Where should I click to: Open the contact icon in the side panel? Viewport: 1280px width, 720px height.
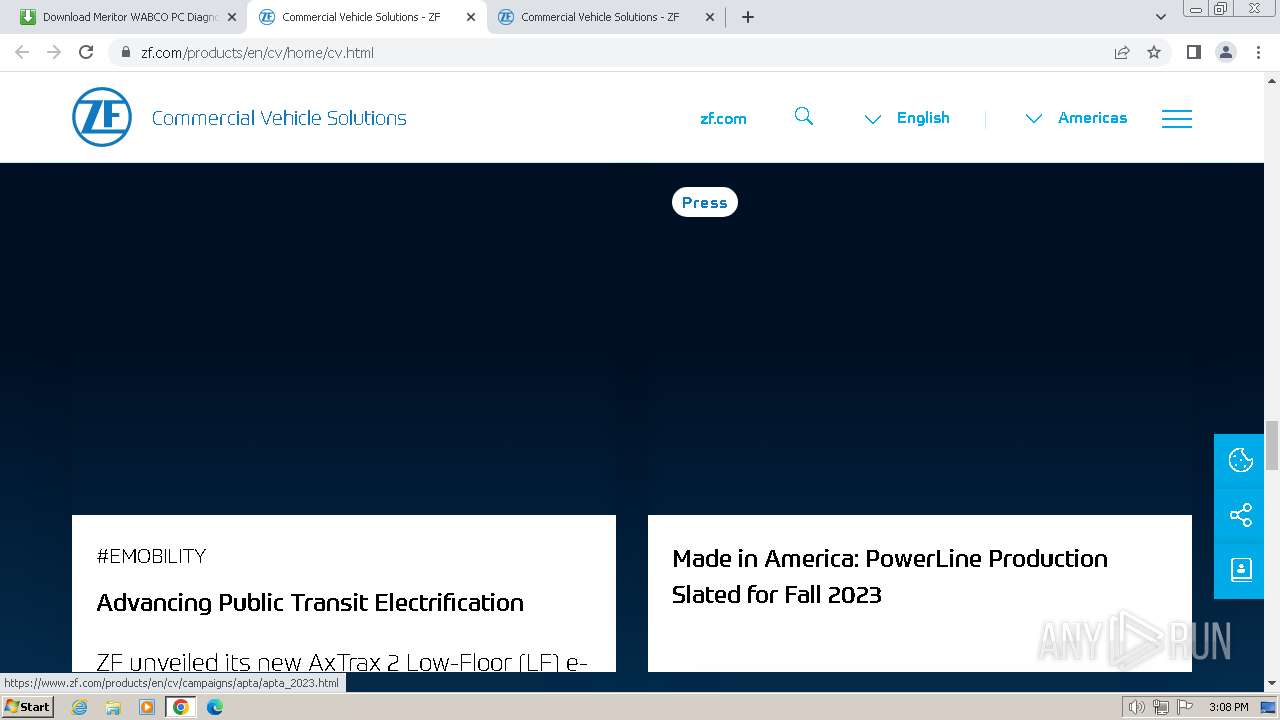1240,570
